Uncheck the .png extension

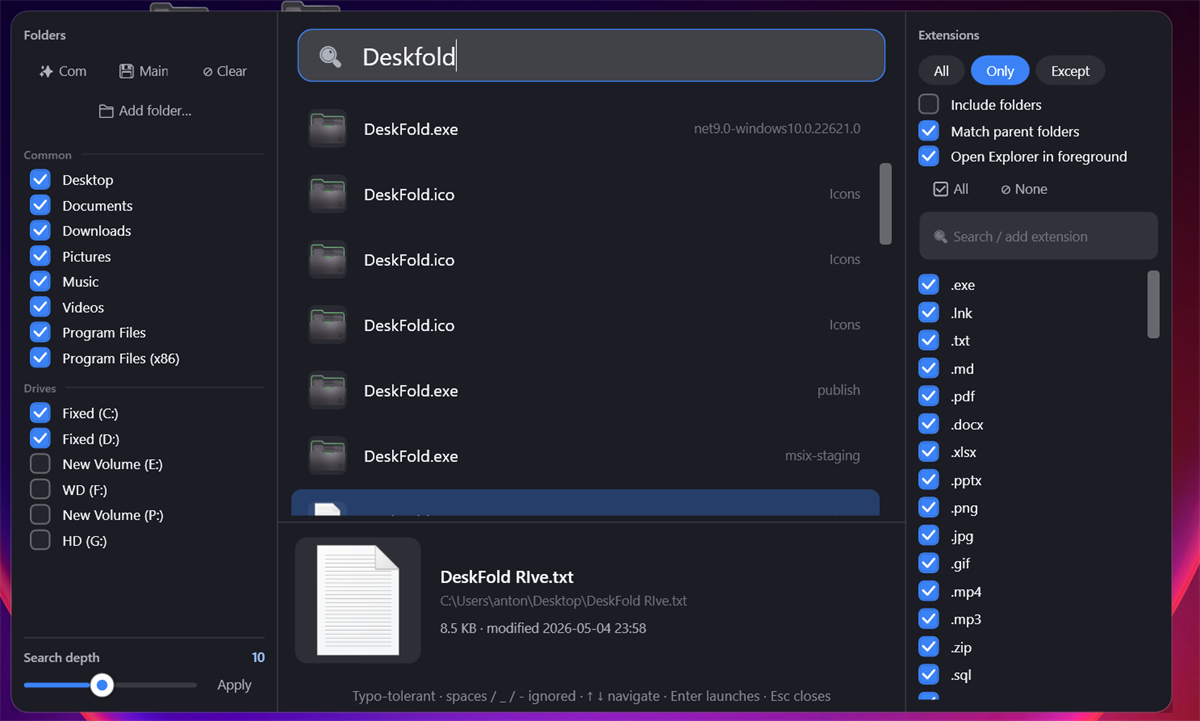[x=929, y=507]
